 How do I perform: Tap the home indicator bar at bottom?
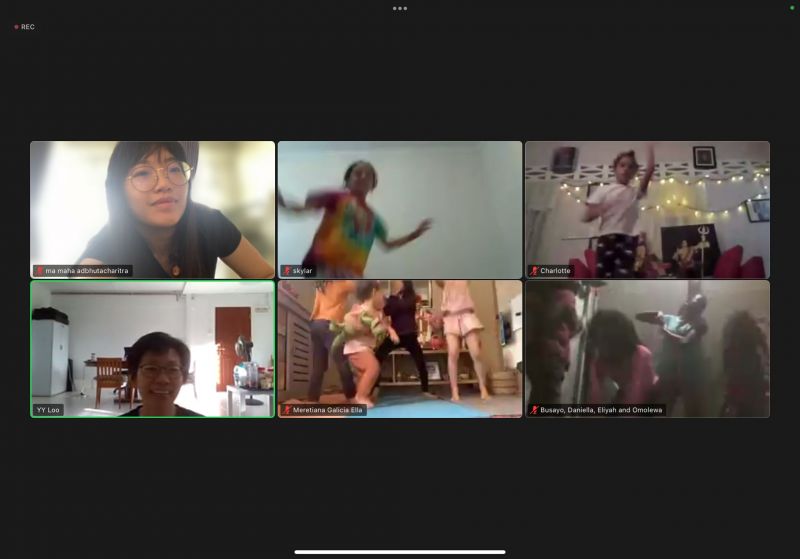coord(400,552)
